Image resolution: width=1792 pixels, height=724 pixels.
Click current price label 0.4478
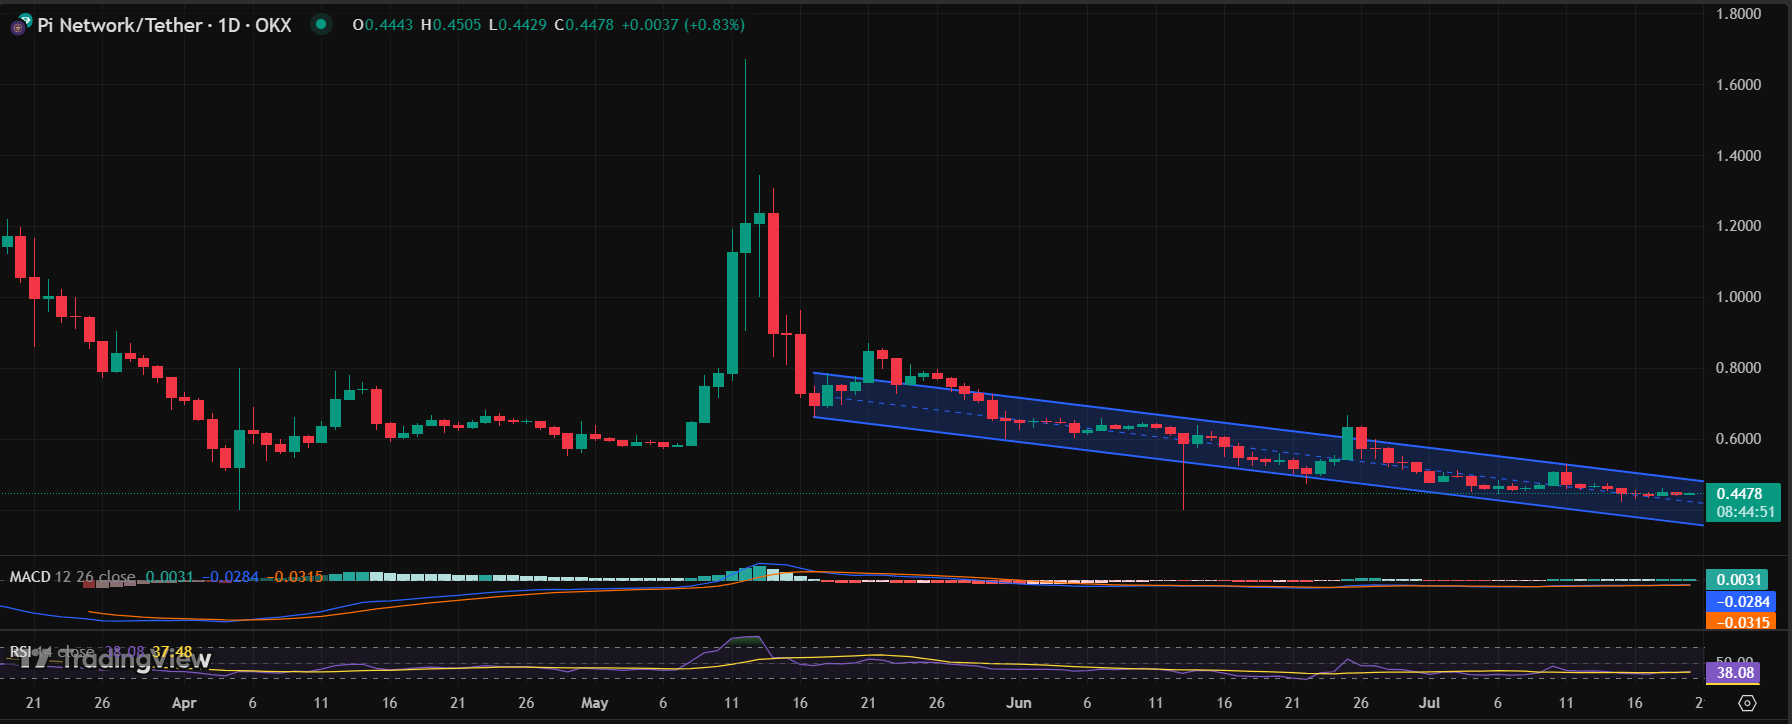(x=1739, y=494)
